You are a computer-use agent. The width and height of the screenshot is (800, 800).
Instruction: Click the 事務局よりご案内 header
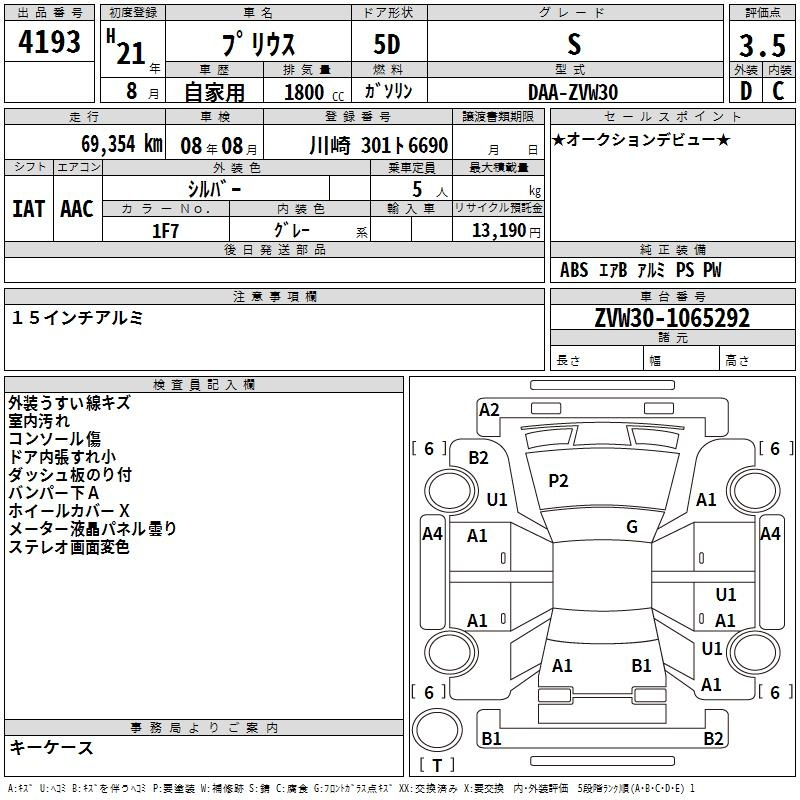click(204, 728)
